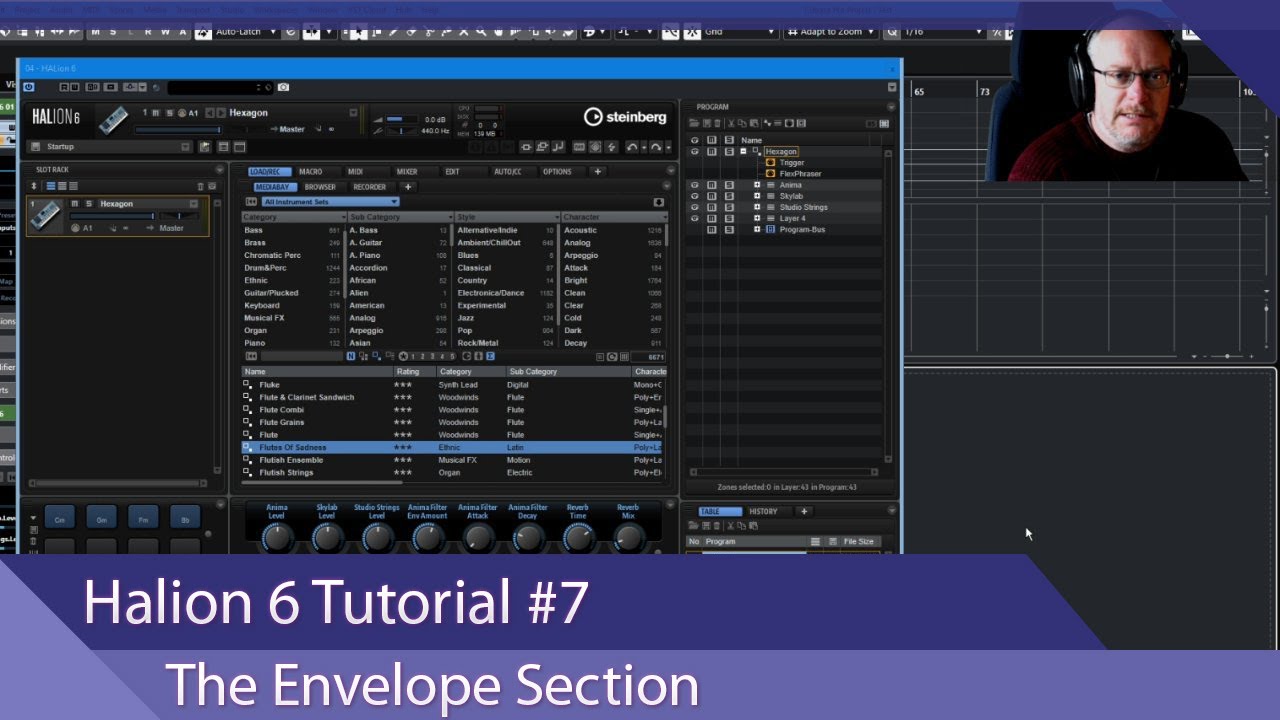Select FlexPhraser module in Program tree

coord(800,174)
